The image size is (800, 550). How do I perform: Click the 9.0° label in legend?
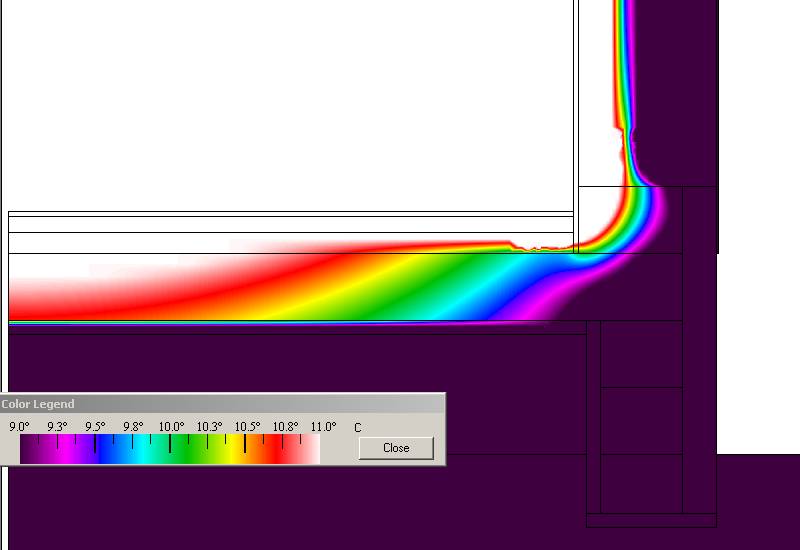point(19,427)
